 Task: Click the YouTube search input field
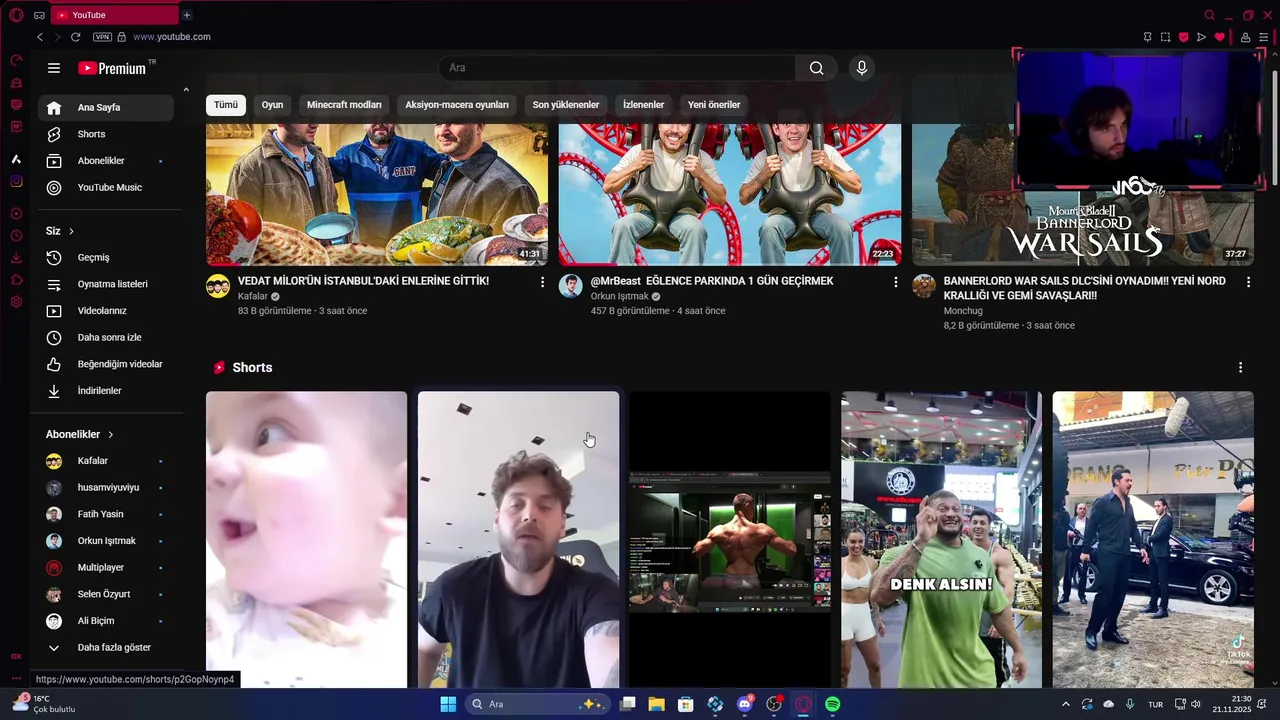[617, 68]
